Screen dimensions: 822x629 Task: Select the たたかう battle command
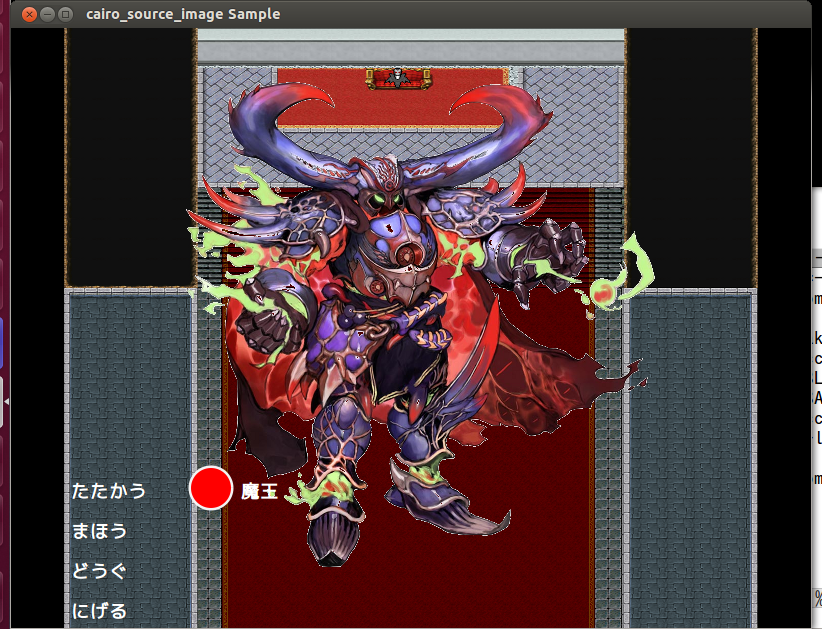[x=109, y=491]
